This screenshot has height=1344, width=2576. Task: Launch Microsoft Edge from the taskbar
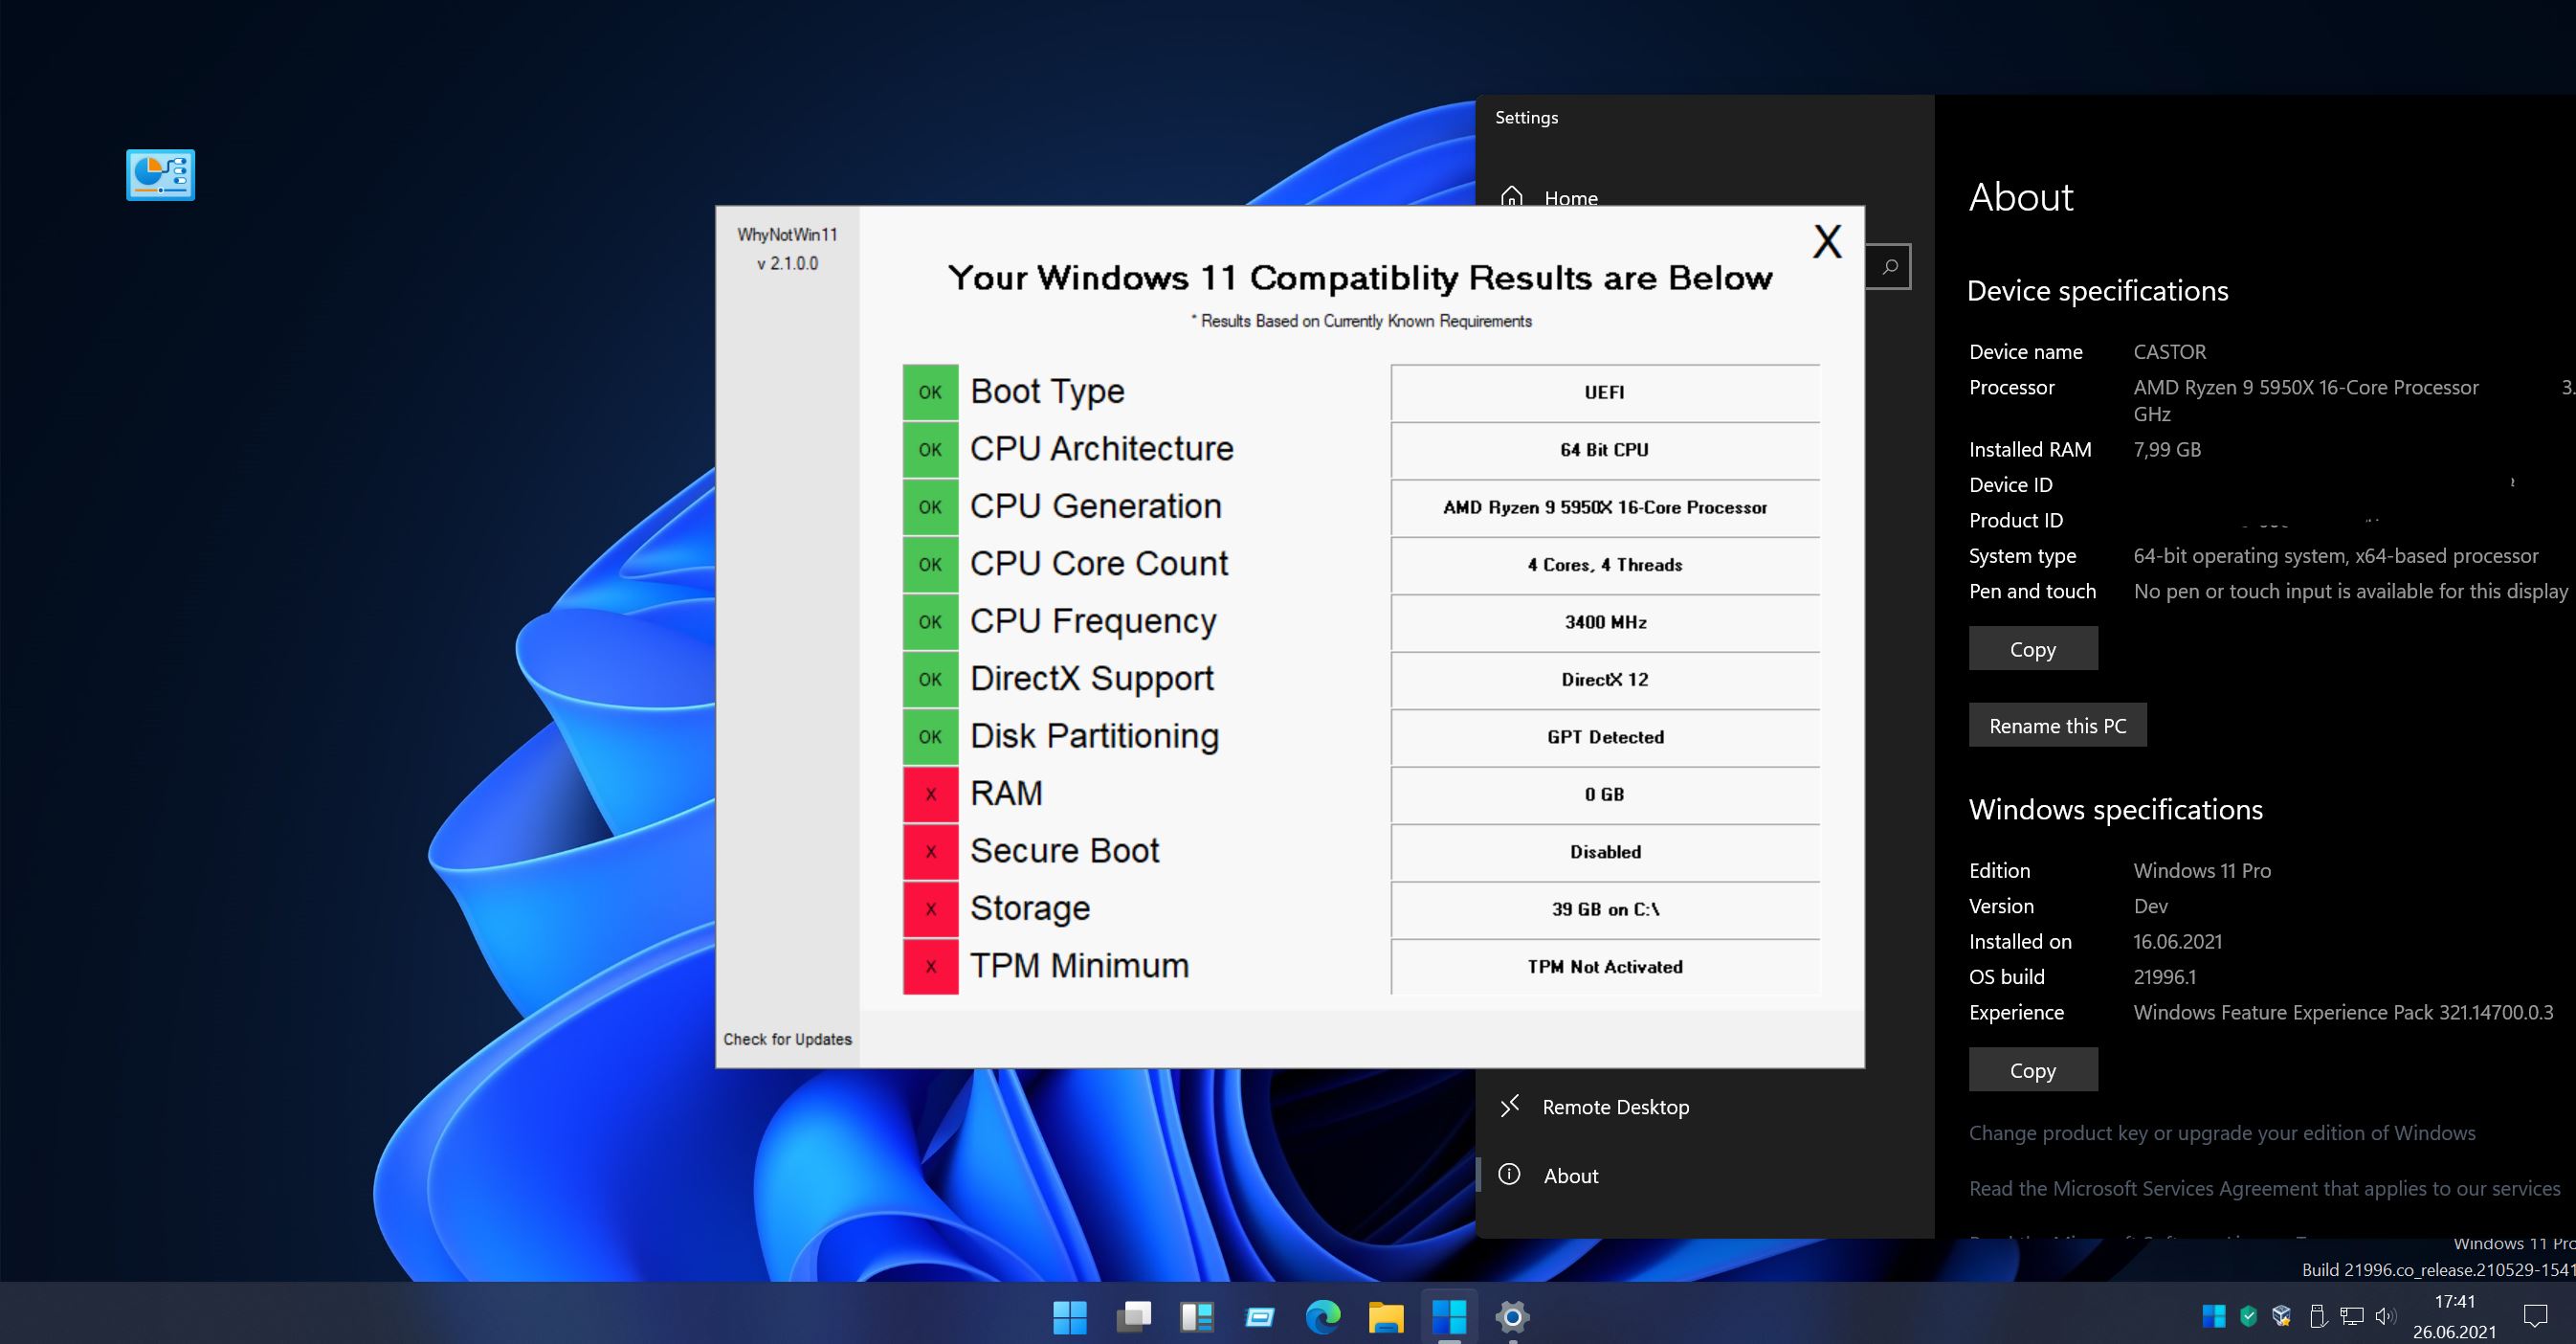tap(1323, 1317)
